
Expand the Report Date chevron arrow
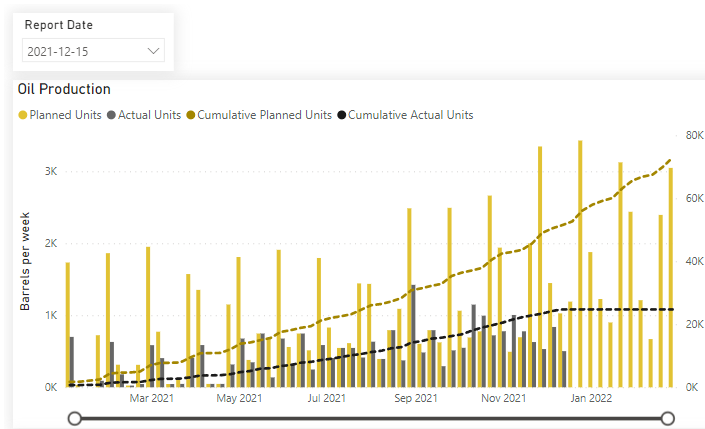pyautogui.click(x=153, y=50)
